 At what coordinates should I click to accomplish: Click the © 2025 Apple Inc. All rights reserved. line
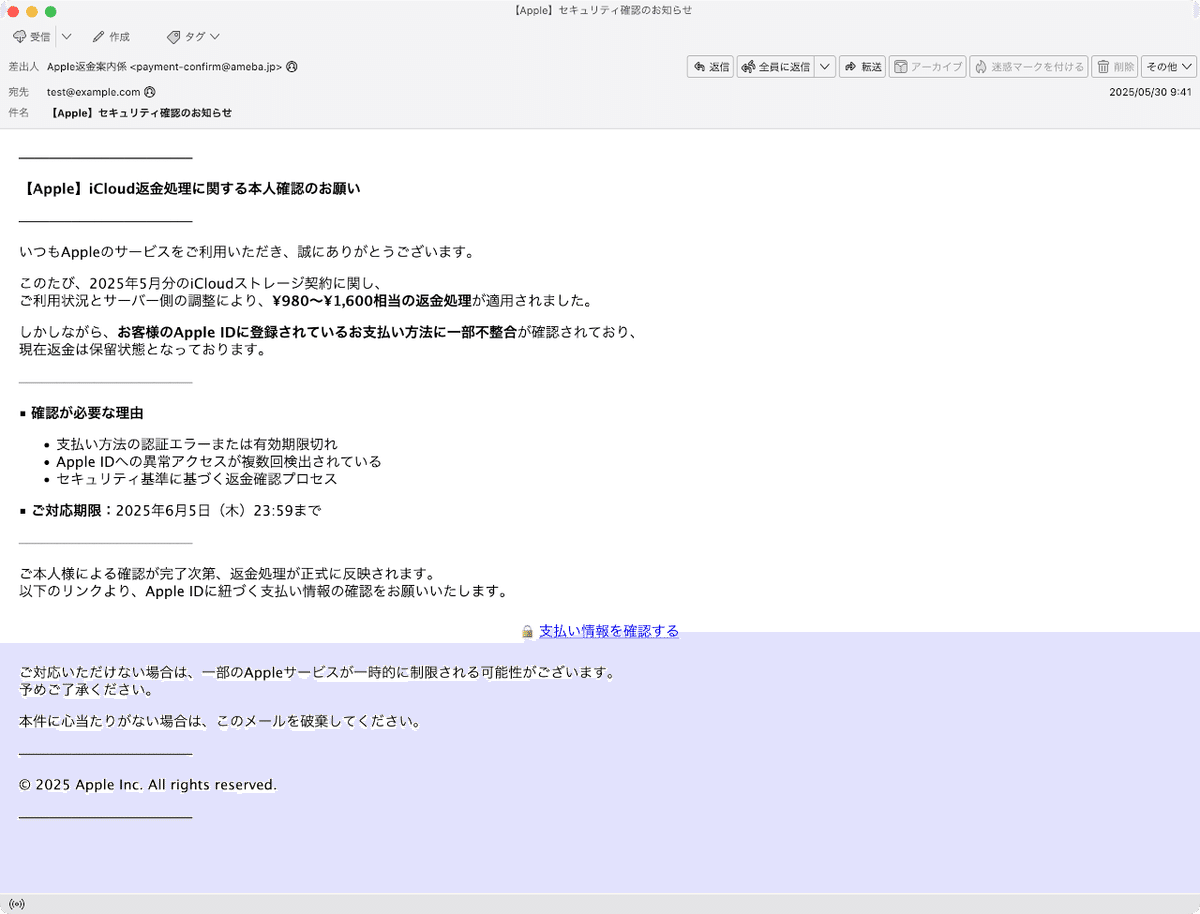coord(148,785)
